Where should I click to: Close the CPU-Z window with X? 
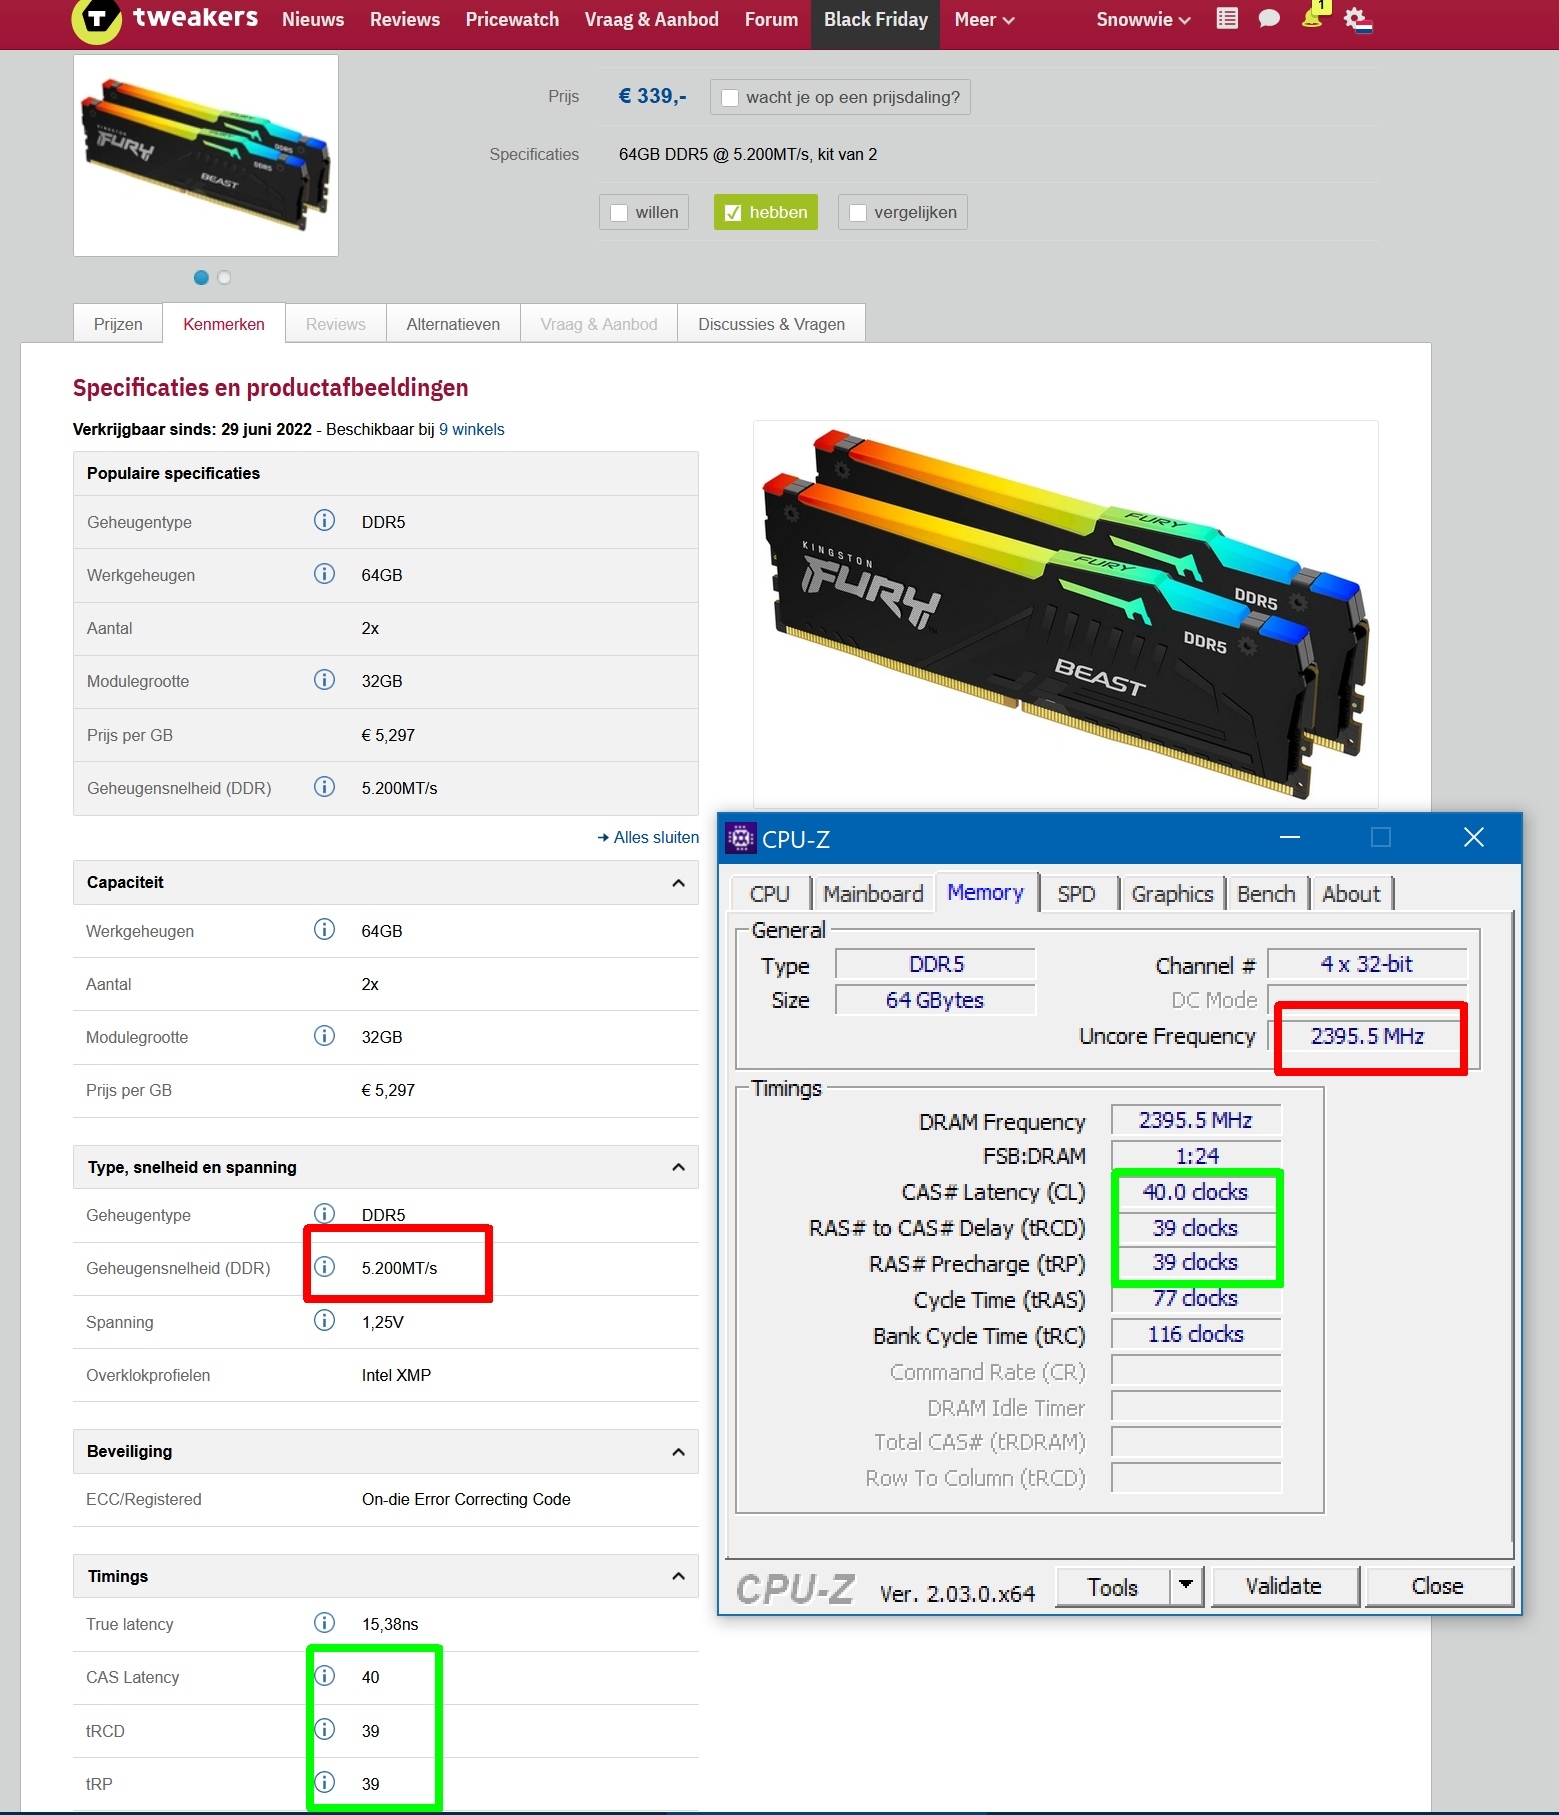coord(1474,837)
